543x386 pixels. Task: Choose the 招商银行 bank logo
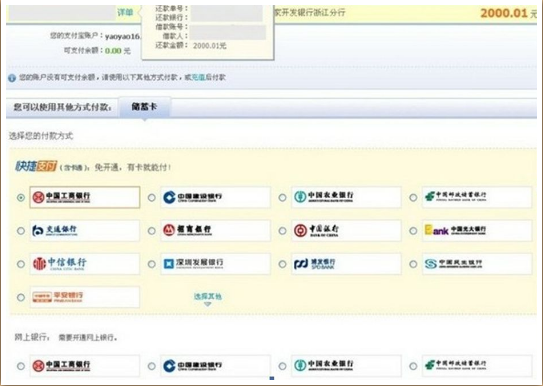215,230
